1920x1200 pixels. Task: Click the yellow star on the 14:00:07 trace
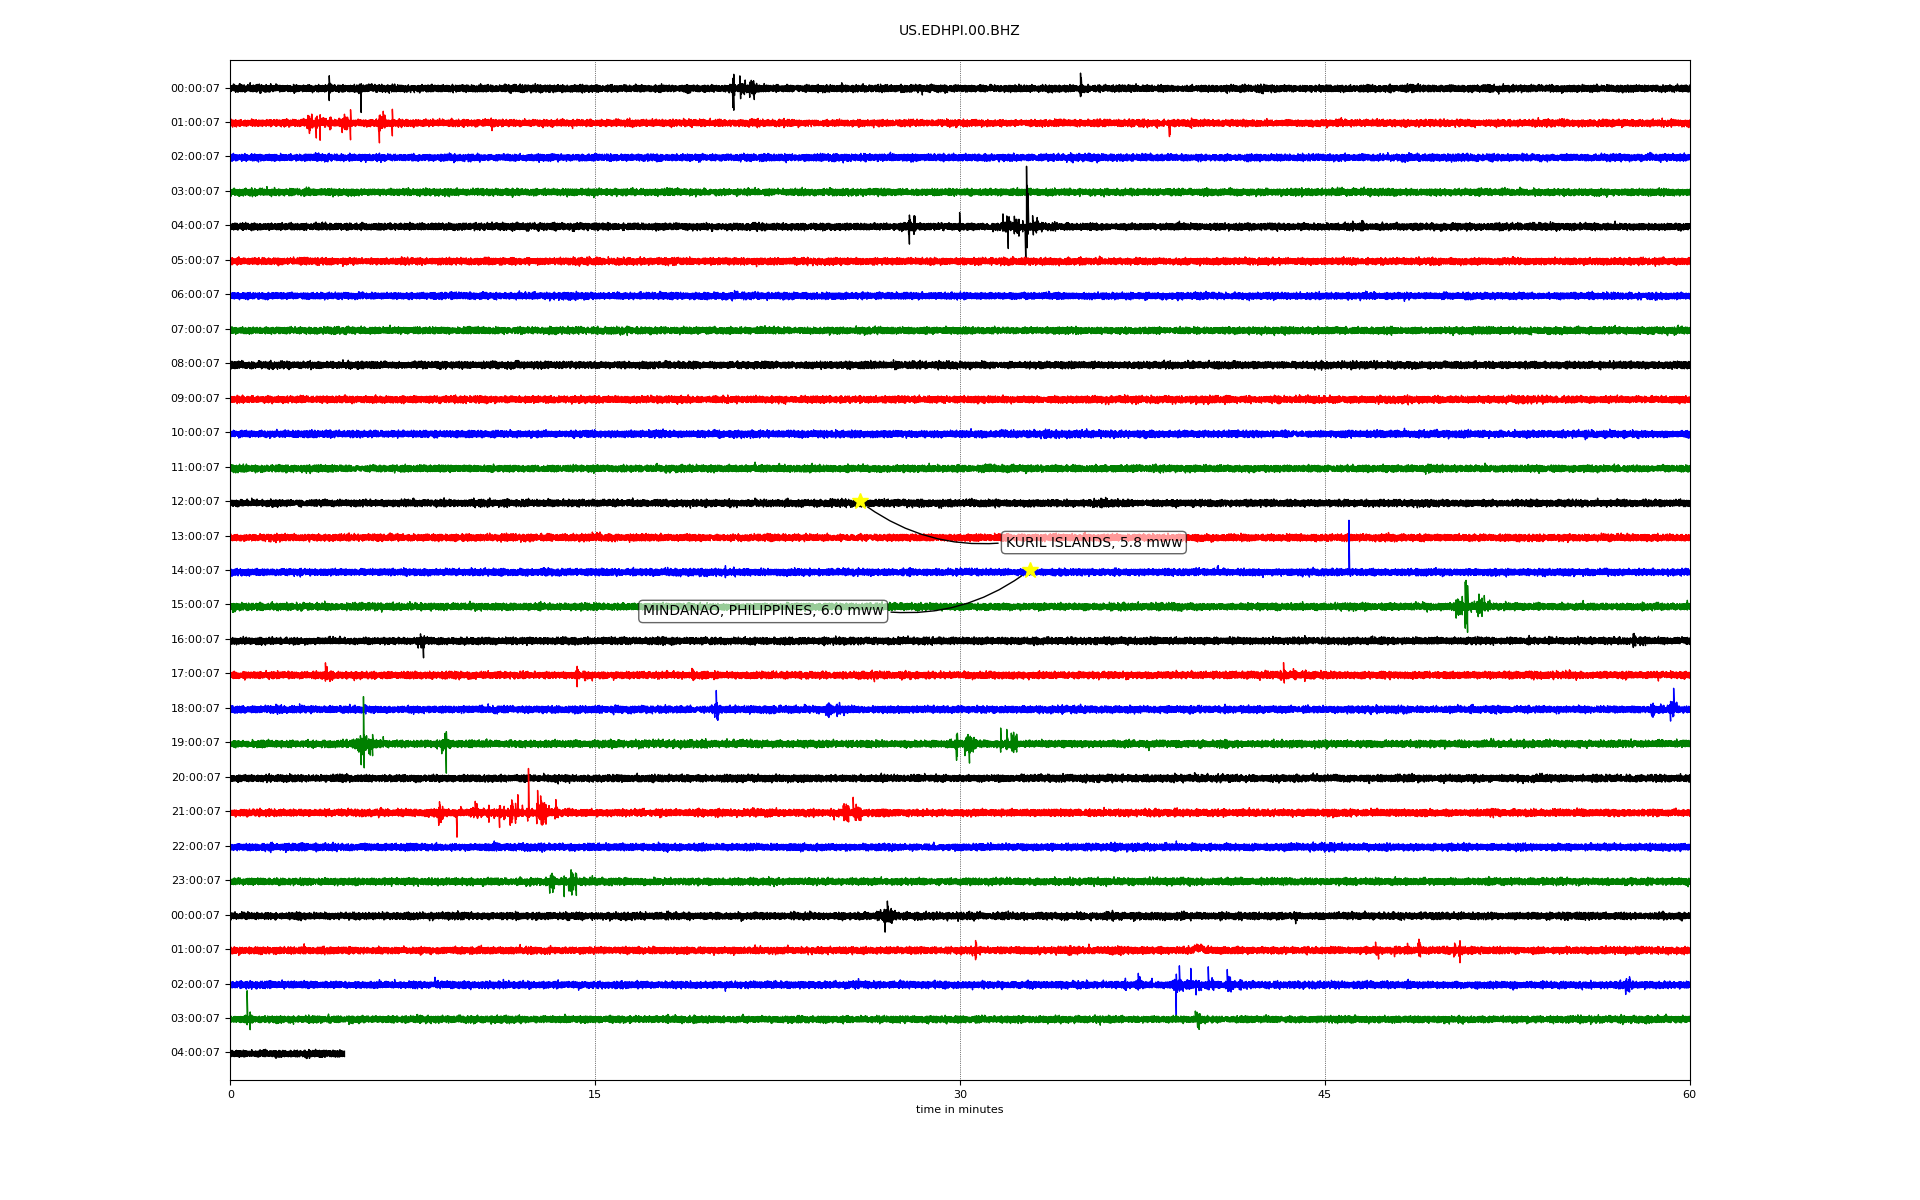tap(1030, 570)
